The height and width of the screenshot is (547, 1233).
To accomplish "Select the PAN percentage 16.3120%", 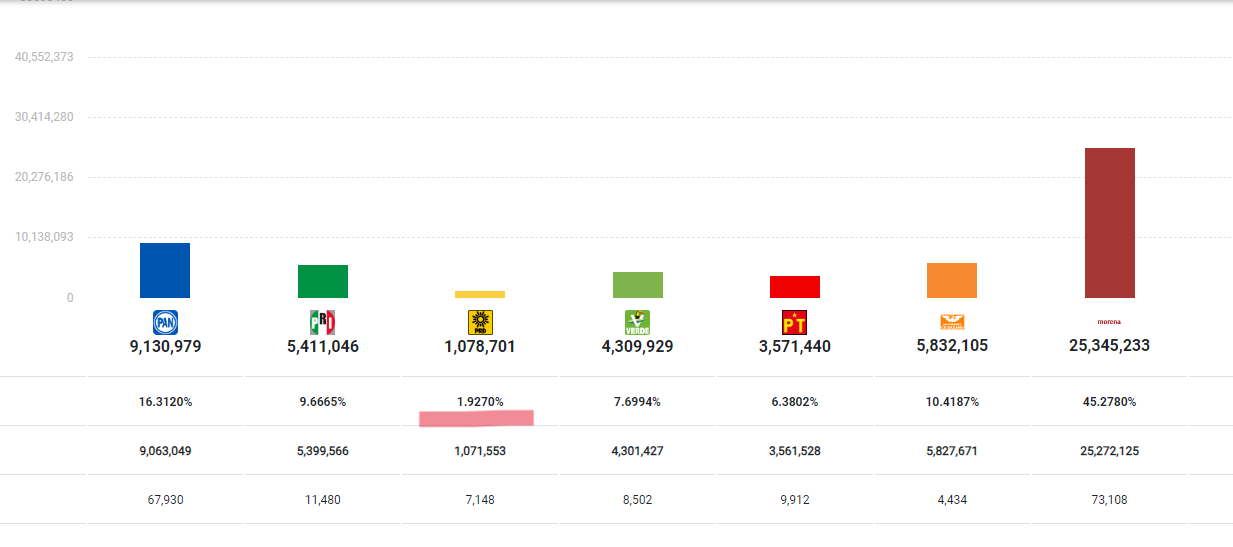I will [165, 402].
